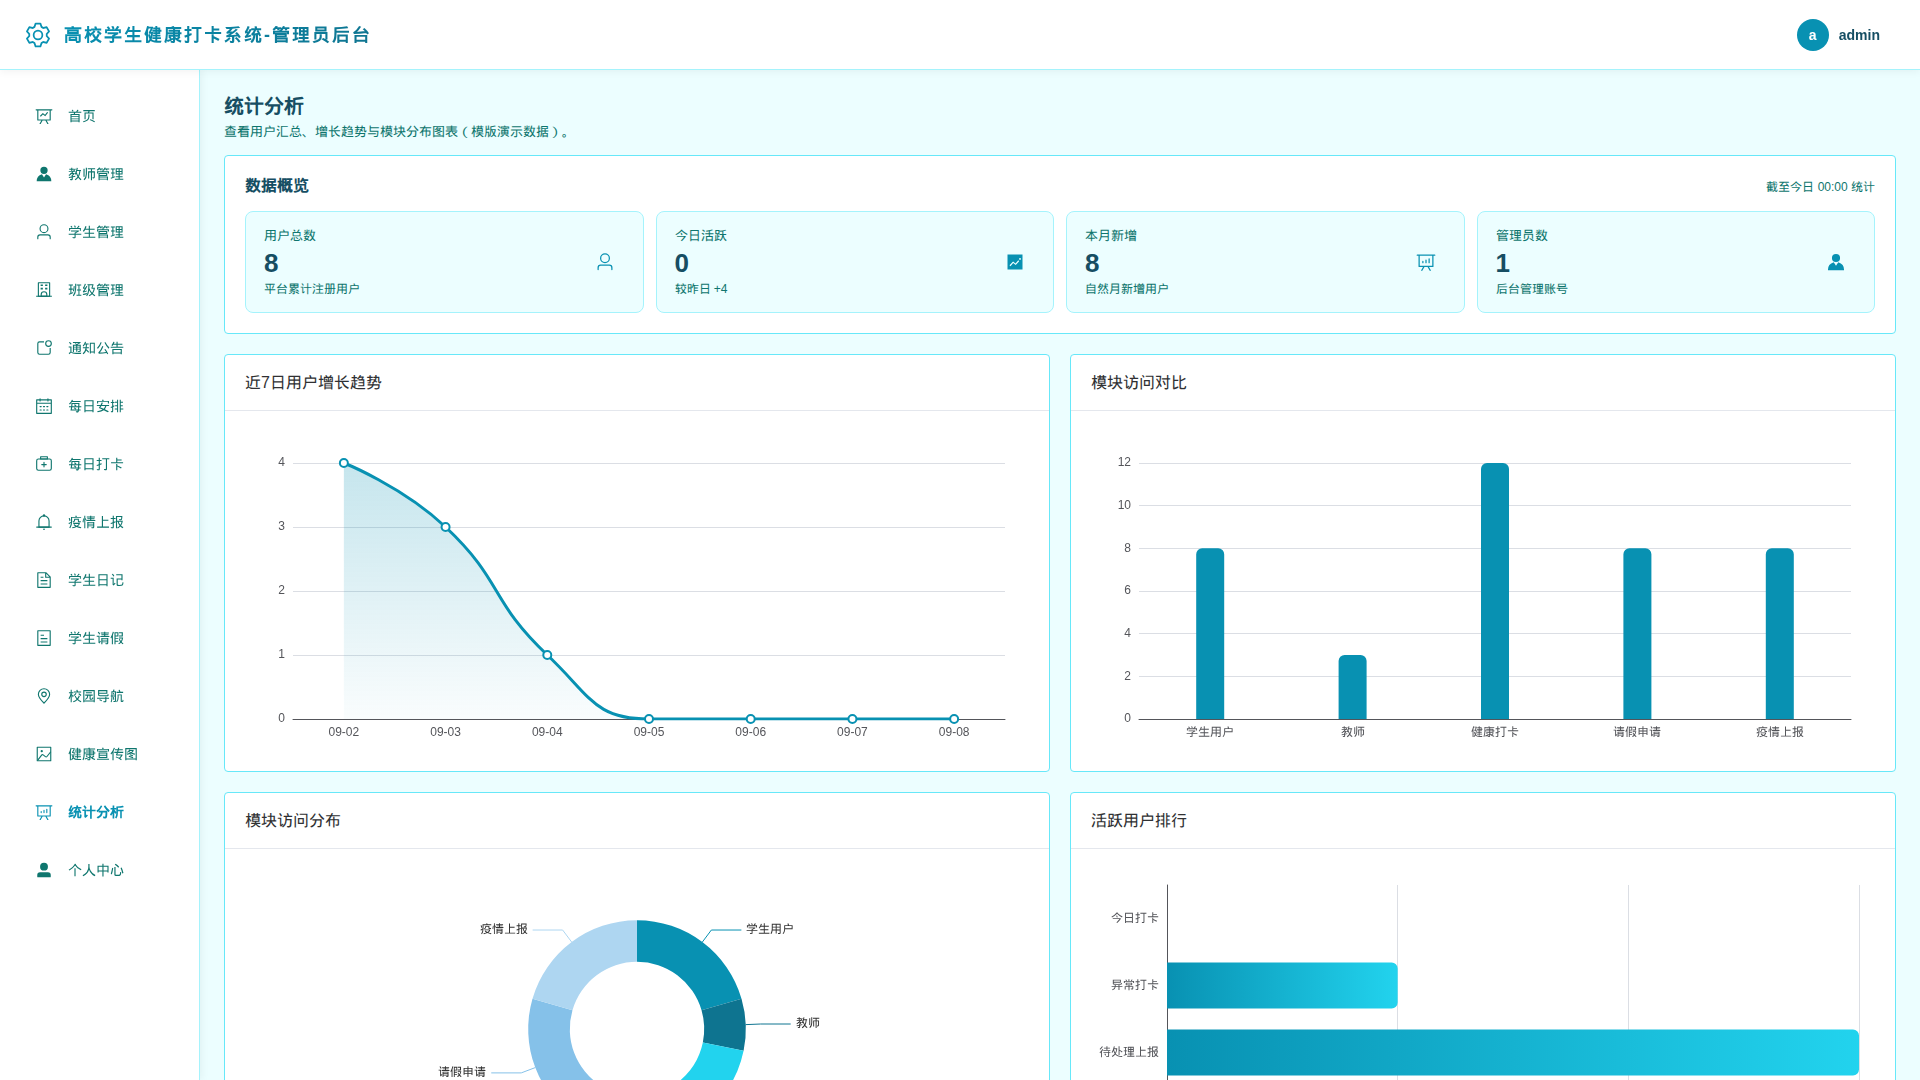Screen dimensions: 1920x1080
Task: Click the 学生用户 bar in bar chart
Action: (1210, 634)
